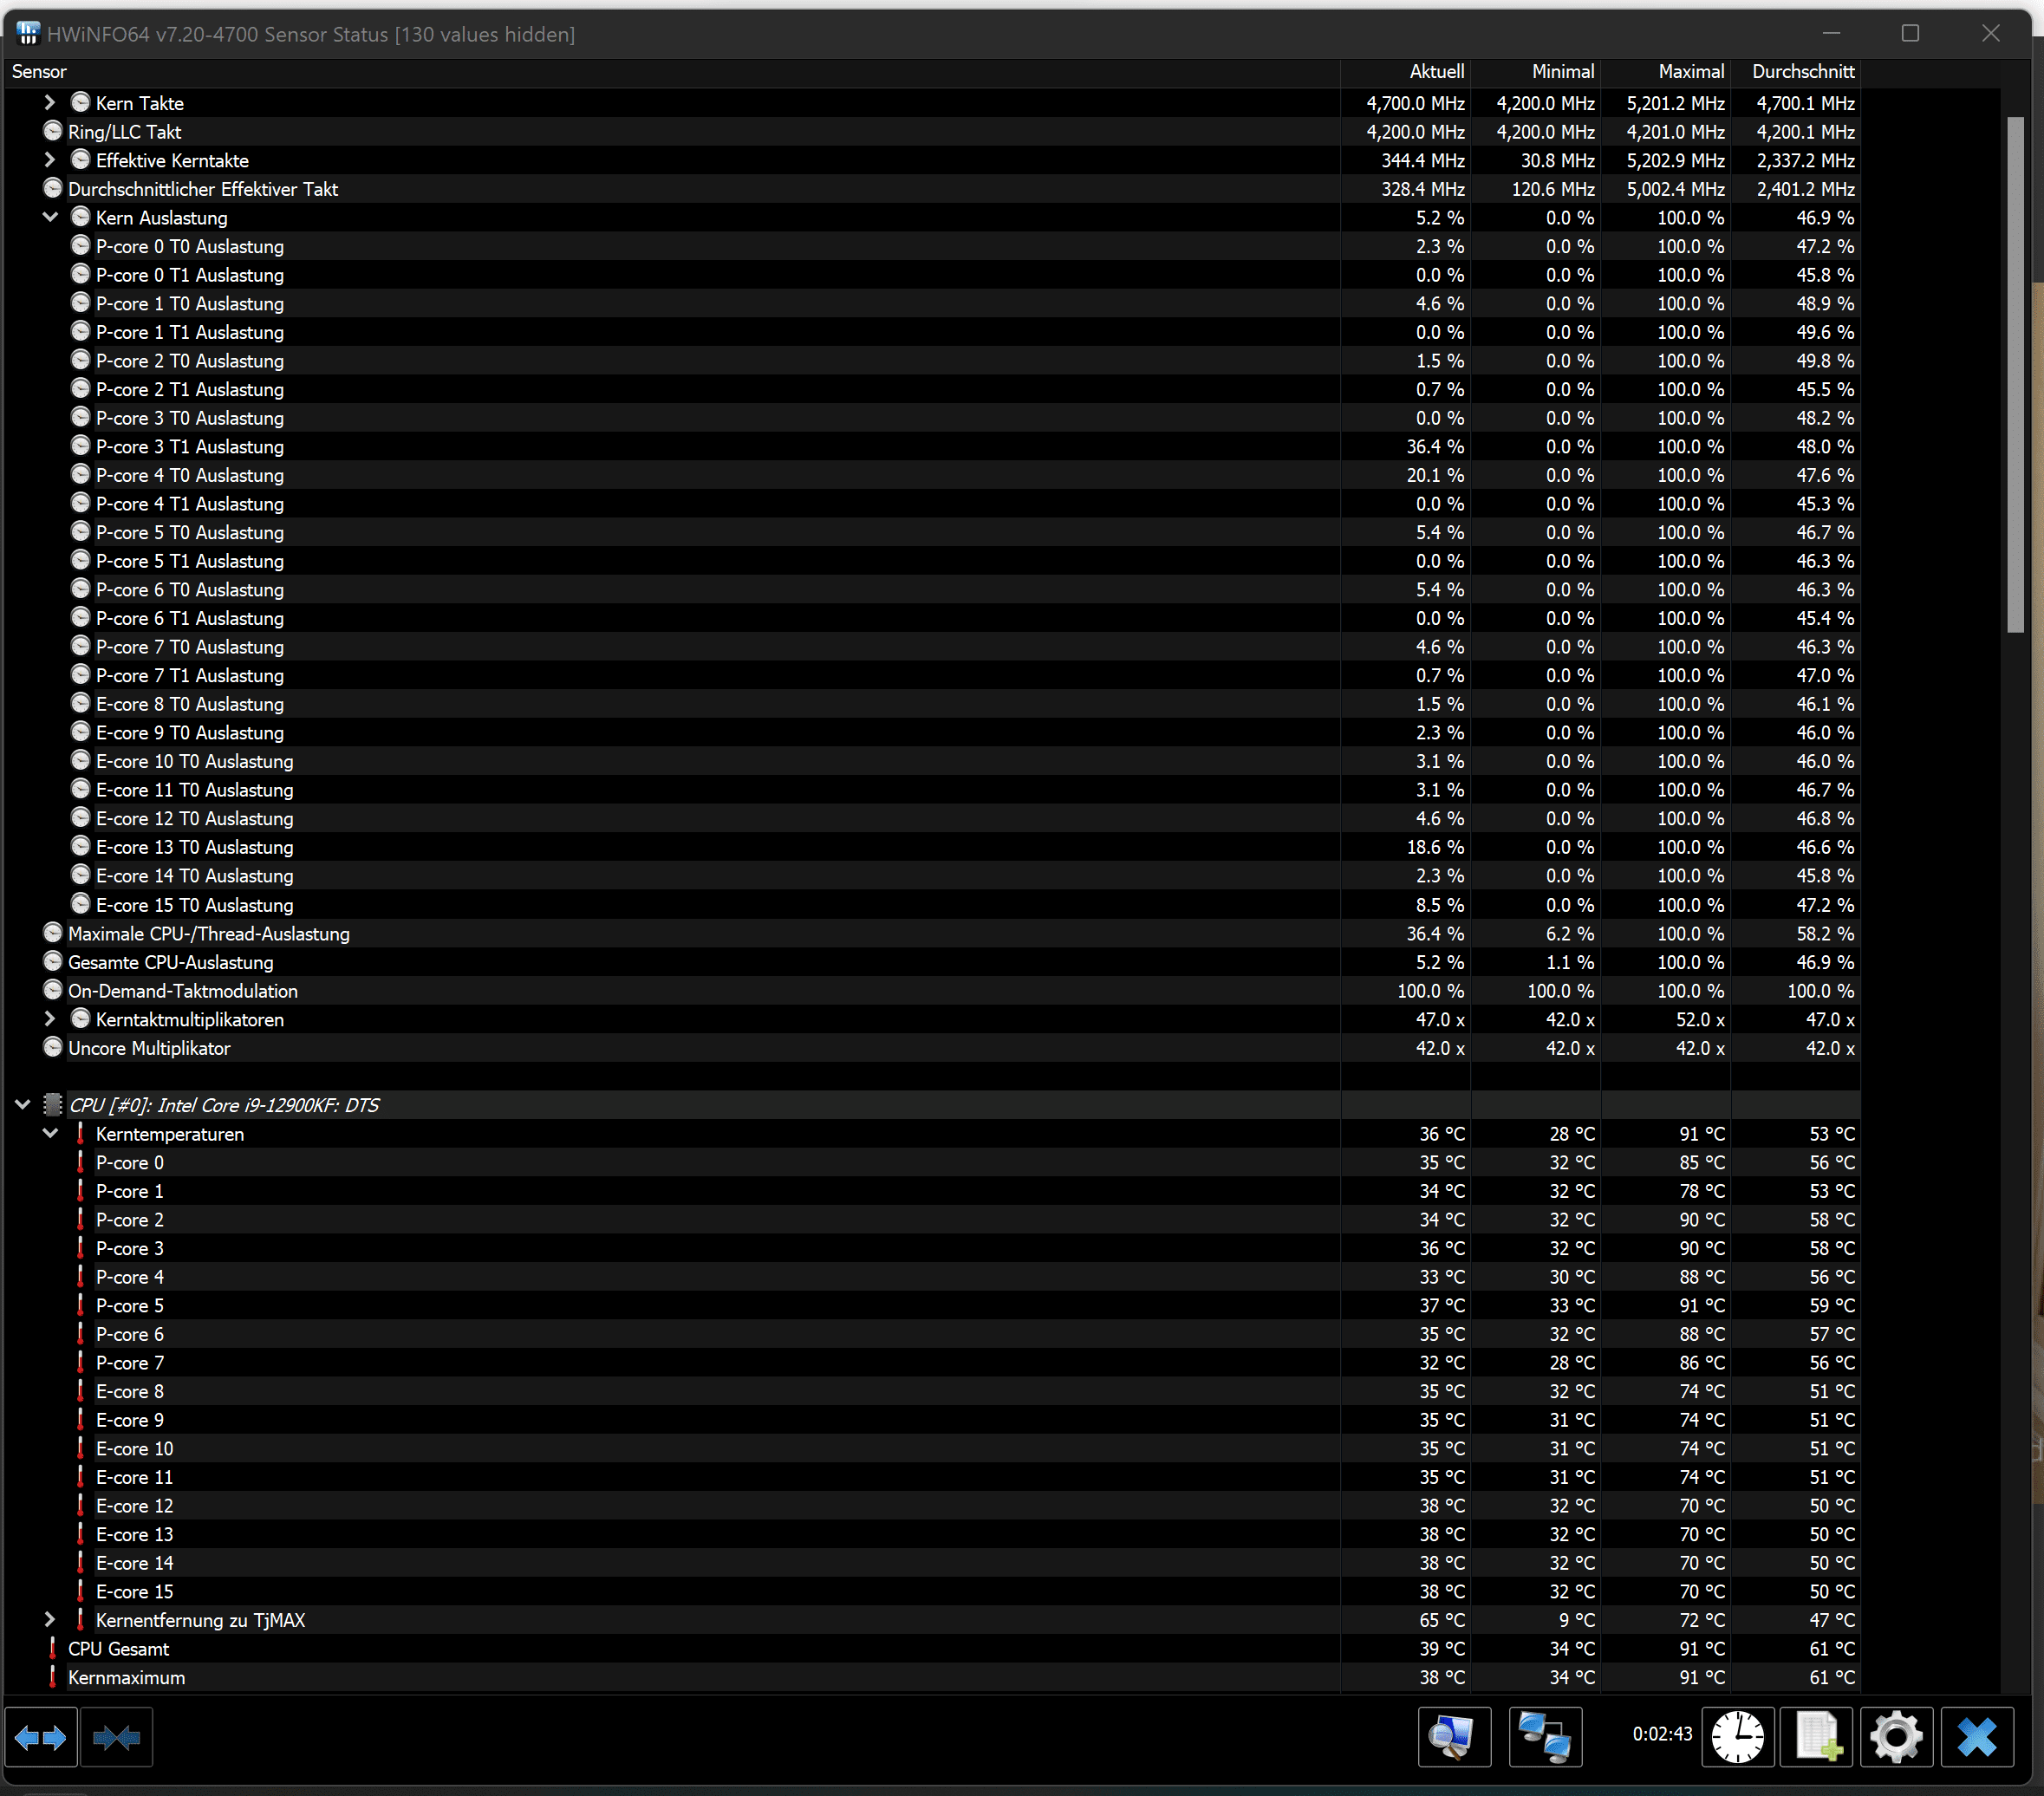The height and width of the screenshot is (1796, 2044).
Task: Click the Sensor column header
Action: coord(40,72)
